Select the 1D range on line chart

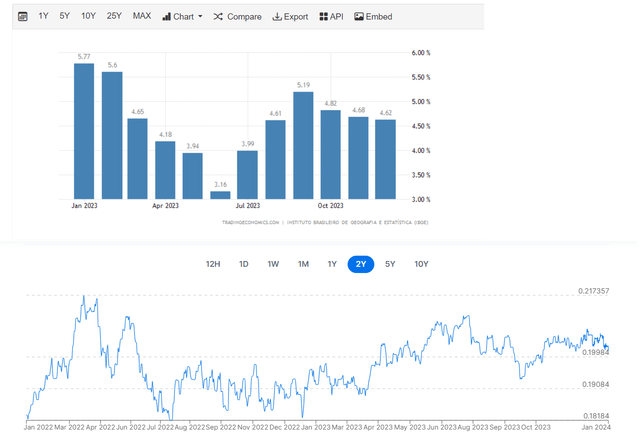coord(244,264)
